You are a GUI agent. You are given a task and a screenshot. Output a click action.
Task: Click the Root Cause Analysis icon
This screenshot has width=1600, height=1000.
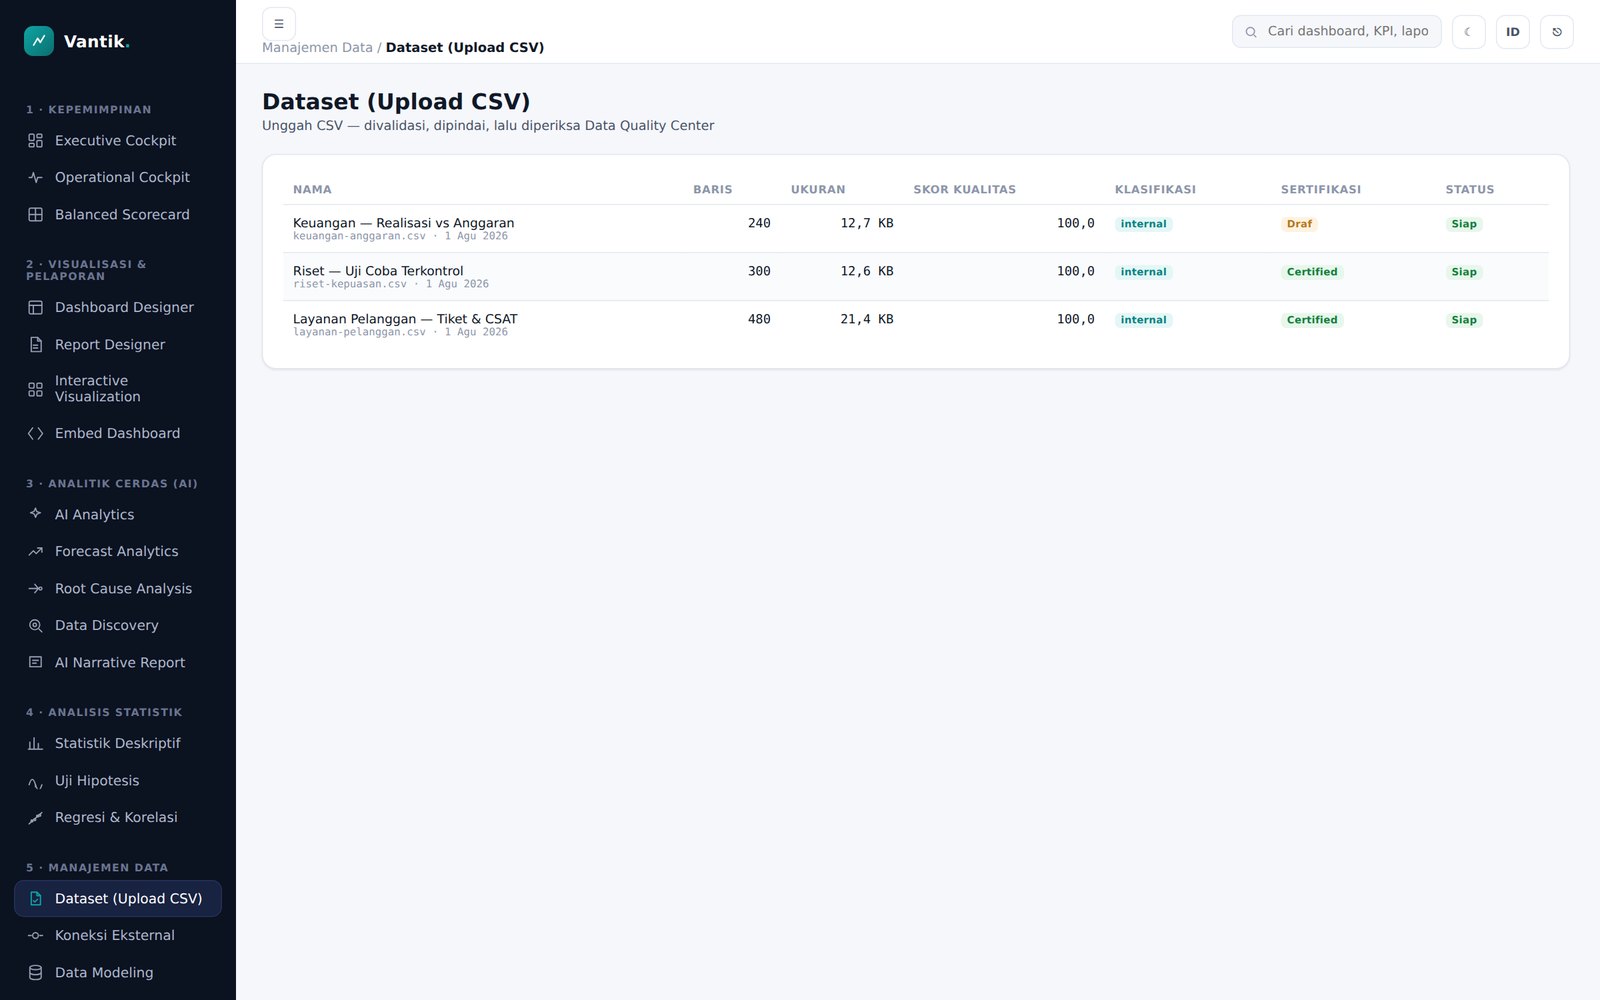click(x=36, y=589)
